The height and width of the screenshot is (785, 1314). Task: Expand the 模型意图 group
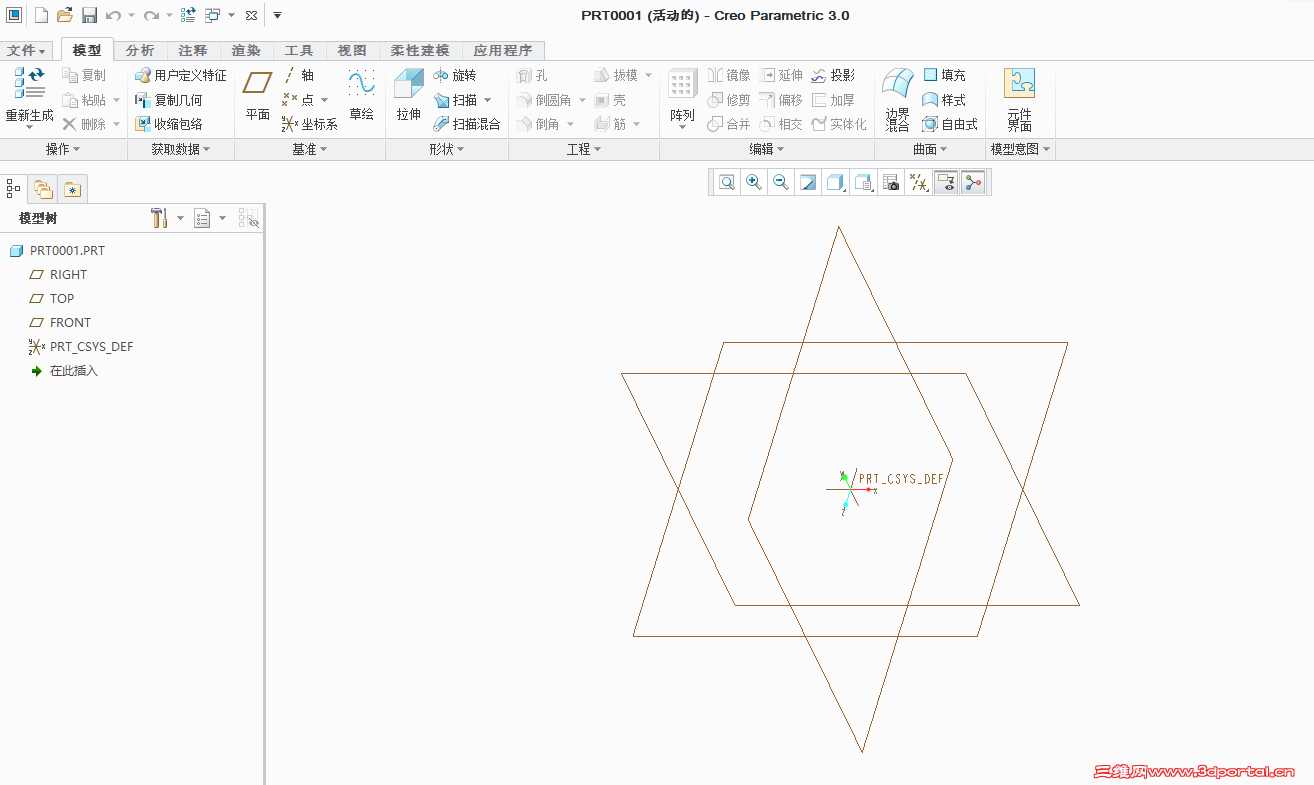point(1020,149)
